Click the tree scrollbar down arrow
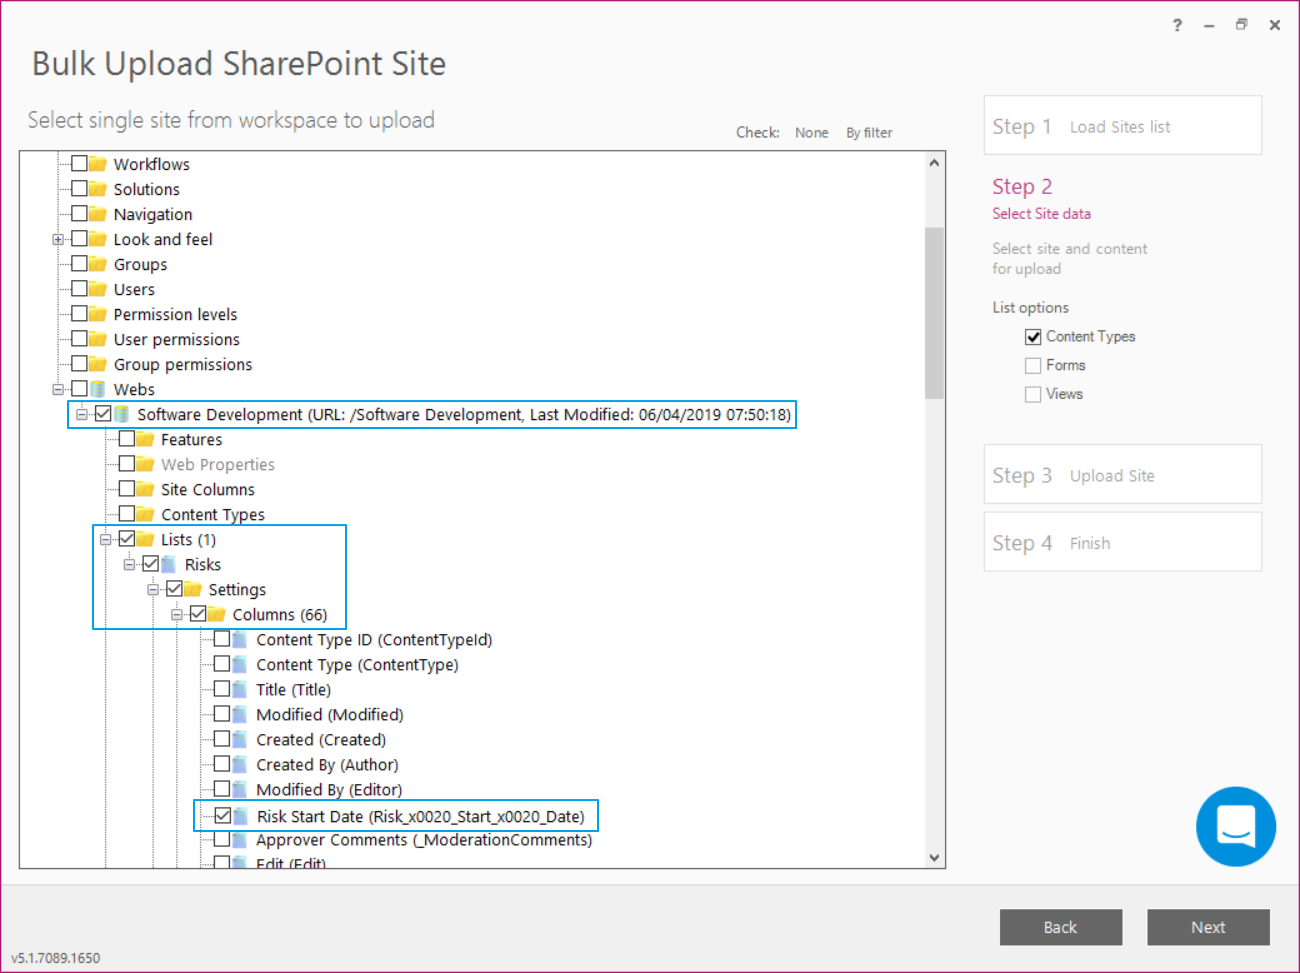The height and width of the screenshot is (973, 1300). tap(934, 857)
